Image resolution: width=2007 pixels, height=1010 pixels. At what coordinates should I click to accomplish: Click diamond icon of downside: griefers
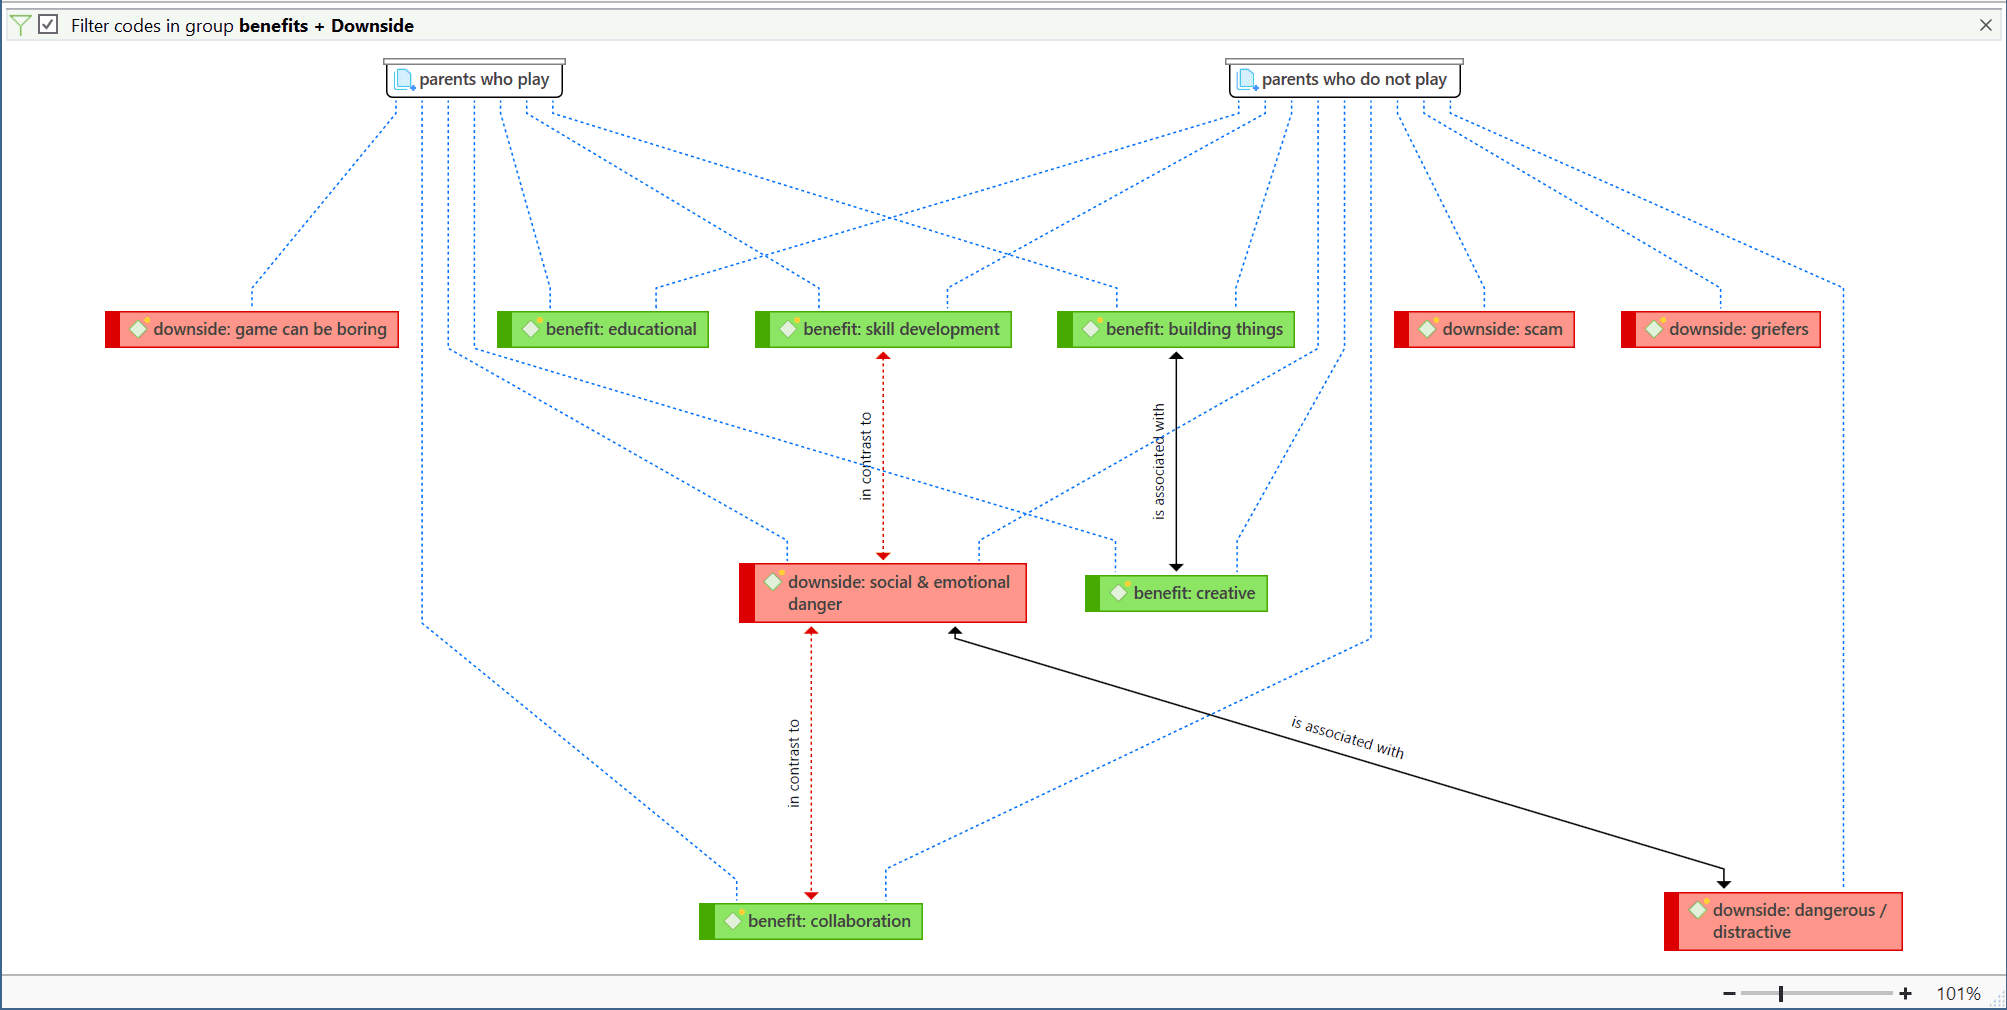tap(1655, 328)
